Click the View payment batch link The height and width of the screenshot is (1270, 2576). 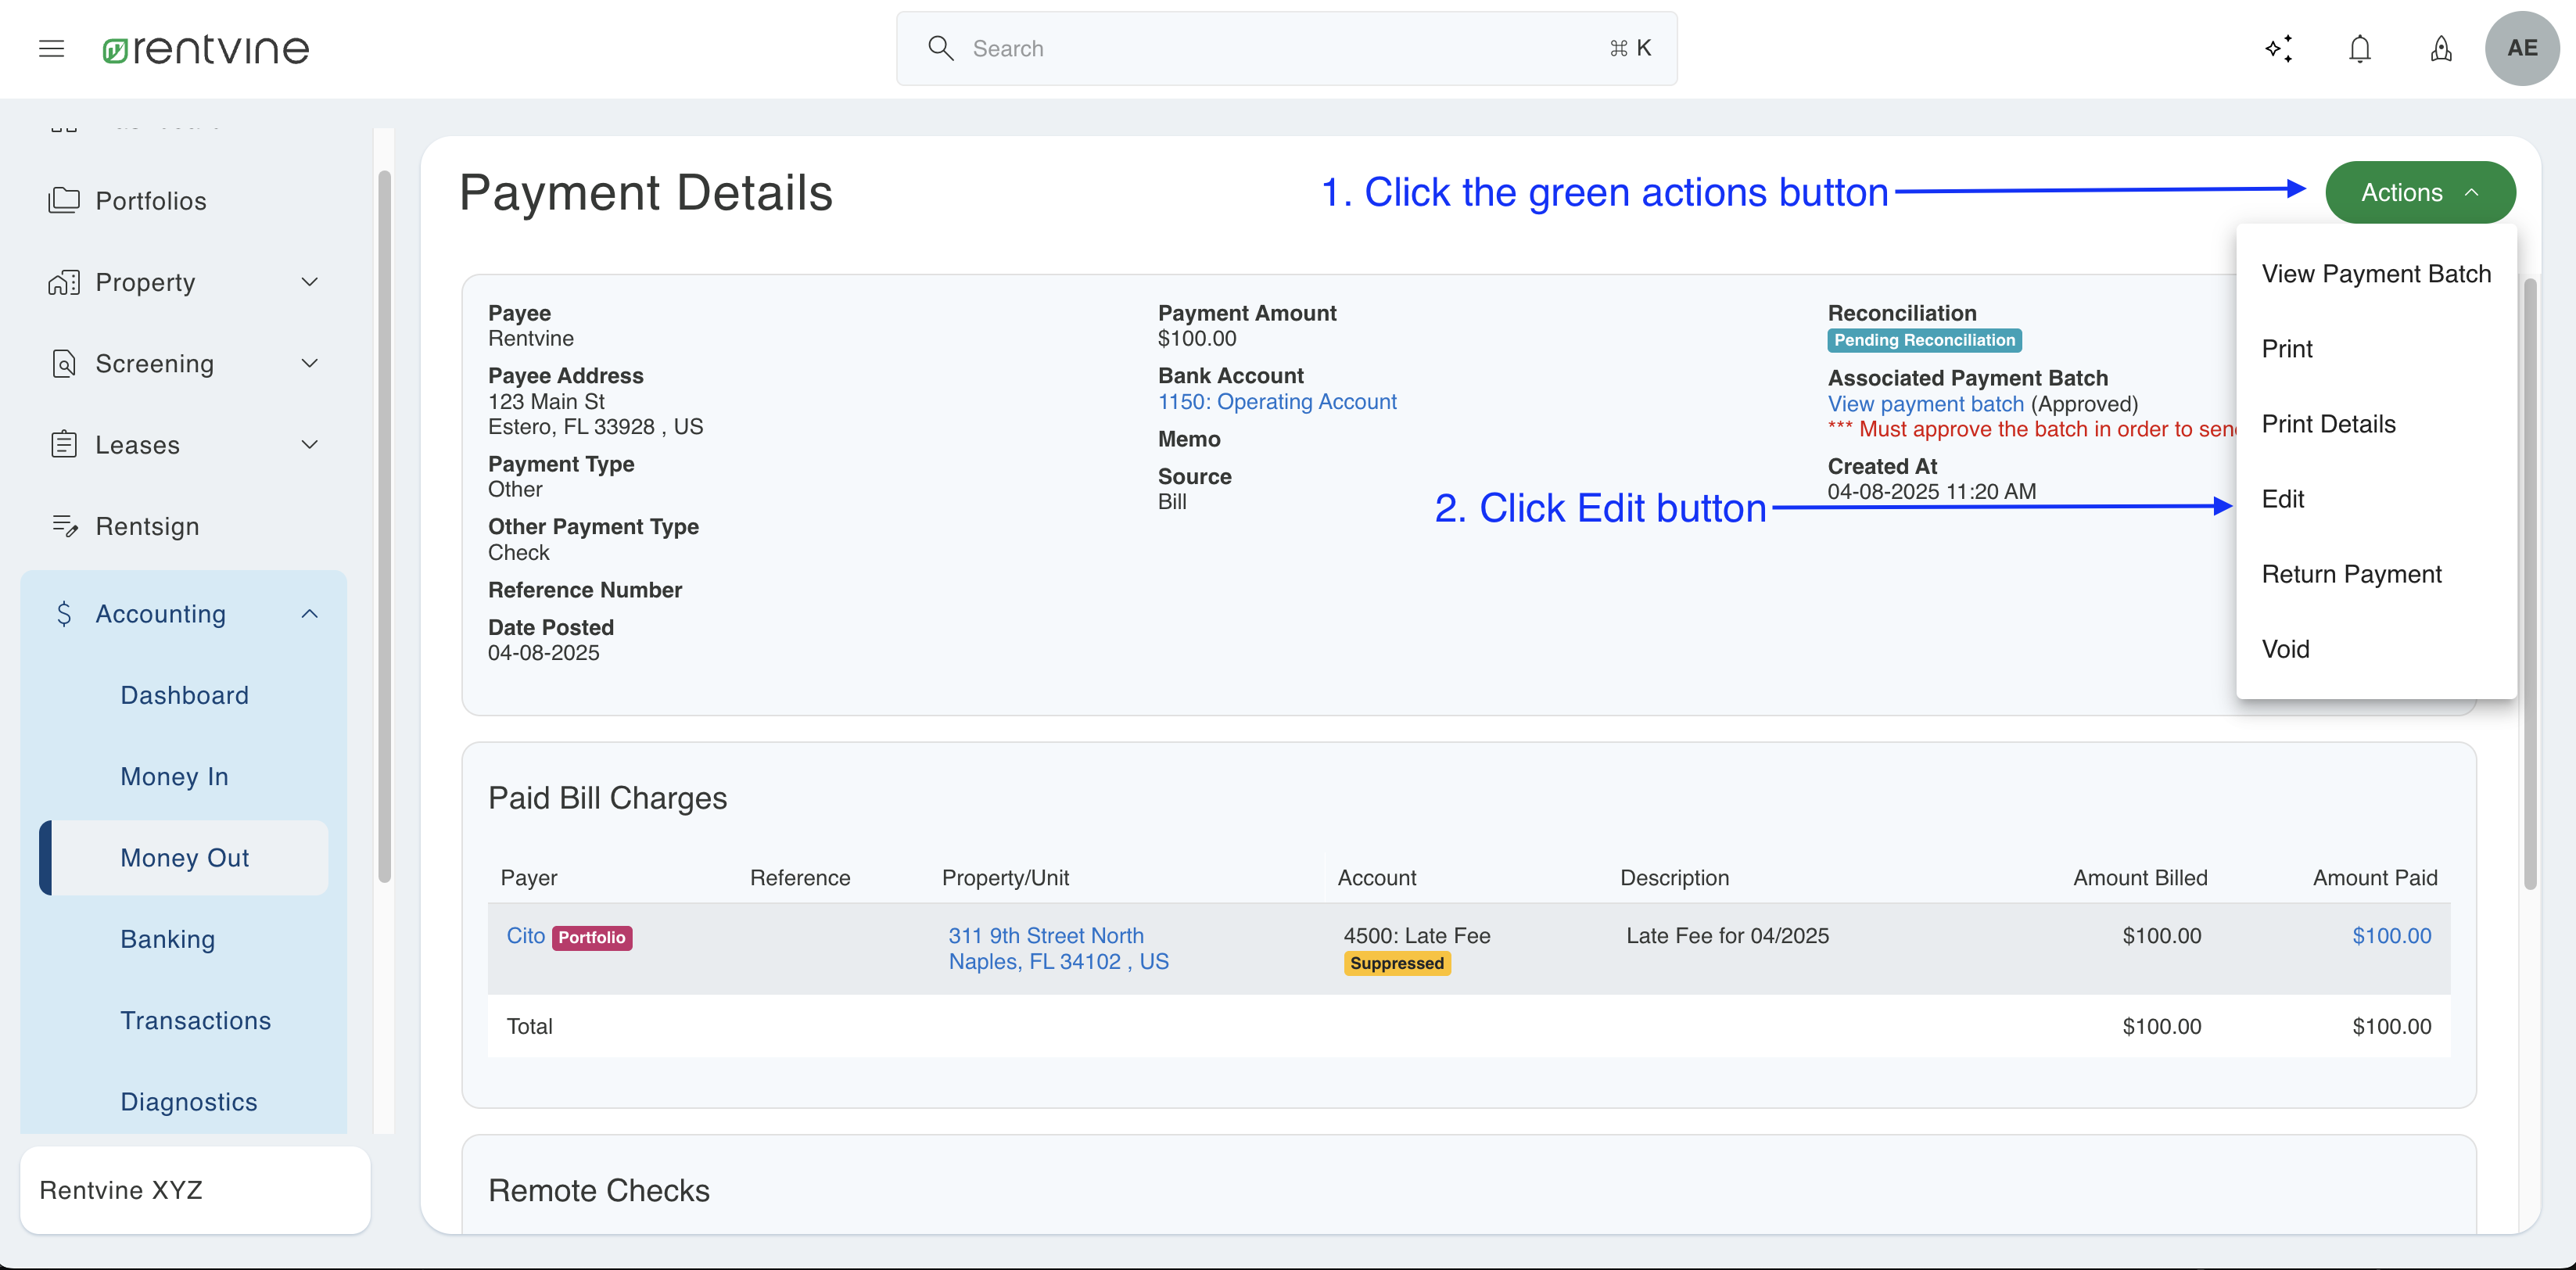point(1925,404)
